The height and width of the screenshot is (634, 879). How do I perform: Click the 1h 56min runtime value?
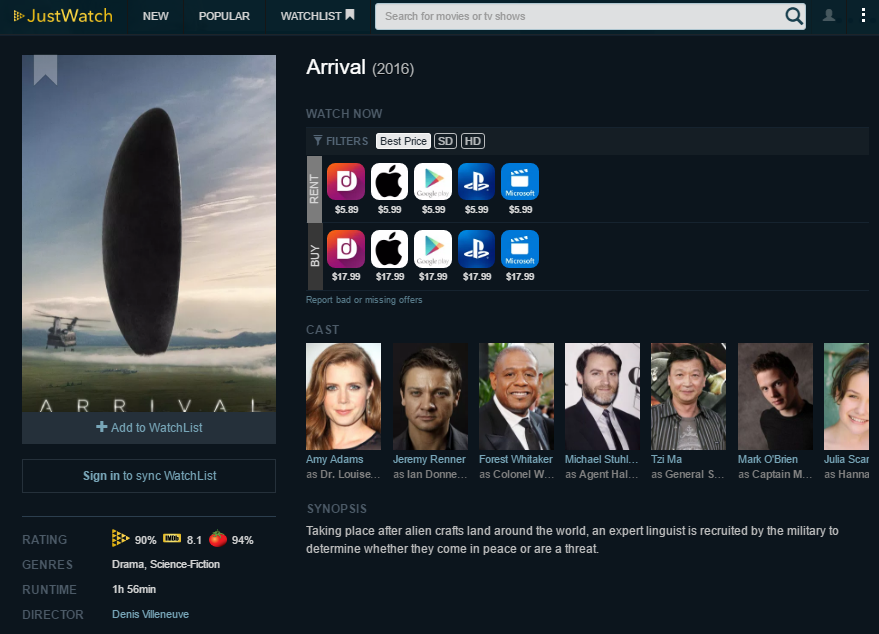click(x=134, y=590)
